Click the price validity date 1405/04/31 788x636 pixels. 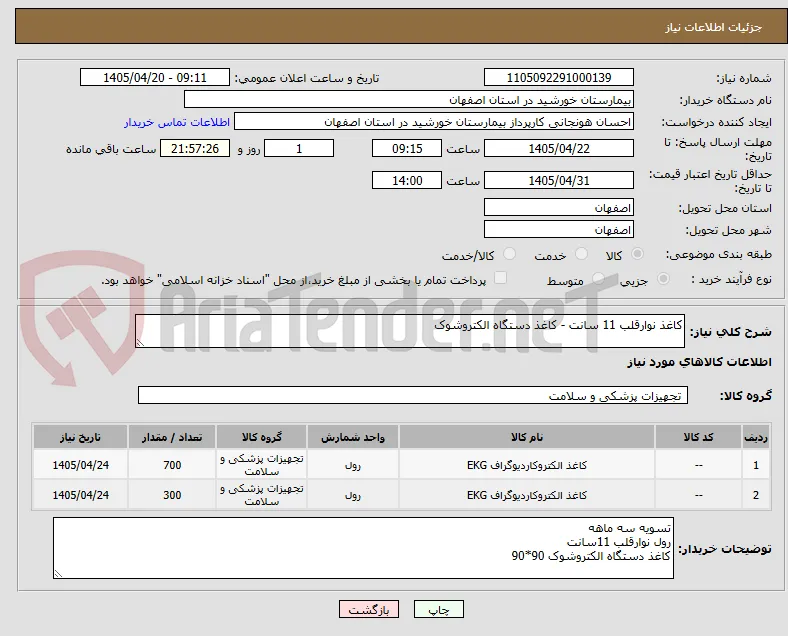559,180
